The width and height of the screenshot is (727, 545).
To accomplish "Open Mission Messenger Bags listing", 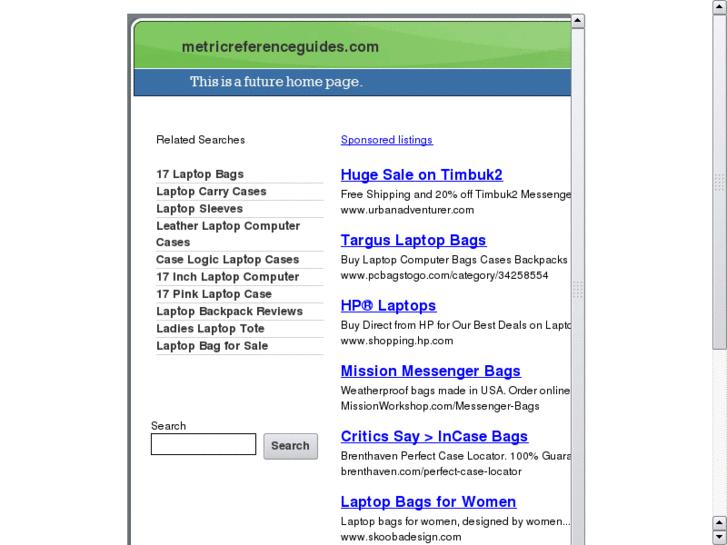I will (x=430, y=371).
